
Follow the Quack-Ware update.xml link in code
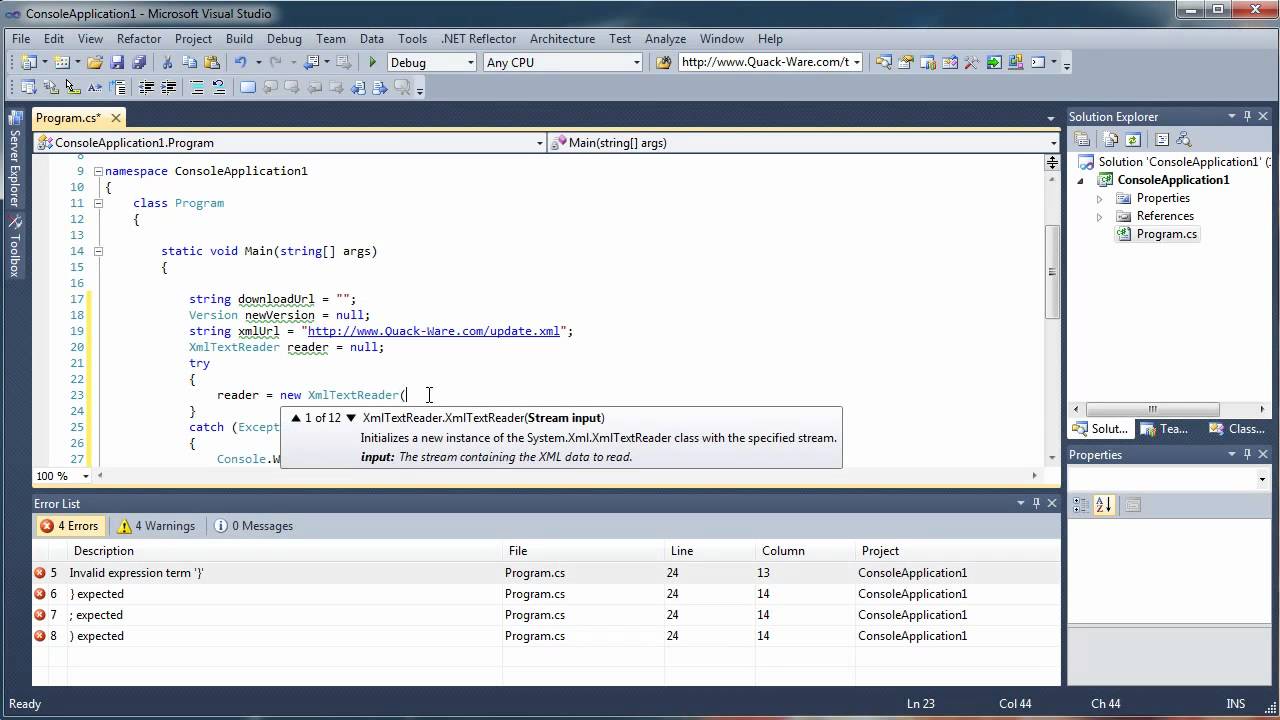tap(433, 331)
